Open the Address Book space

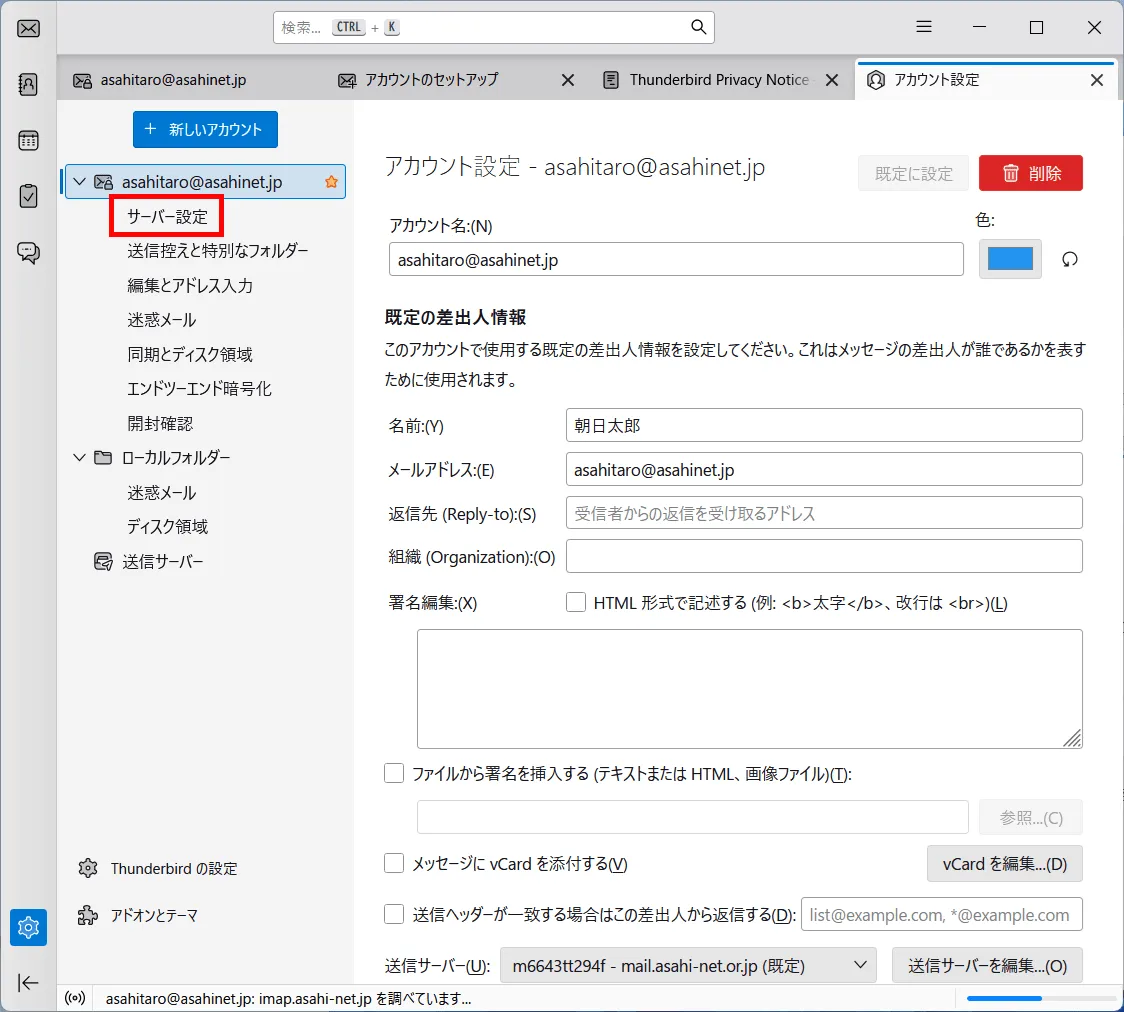coord(28,84)
